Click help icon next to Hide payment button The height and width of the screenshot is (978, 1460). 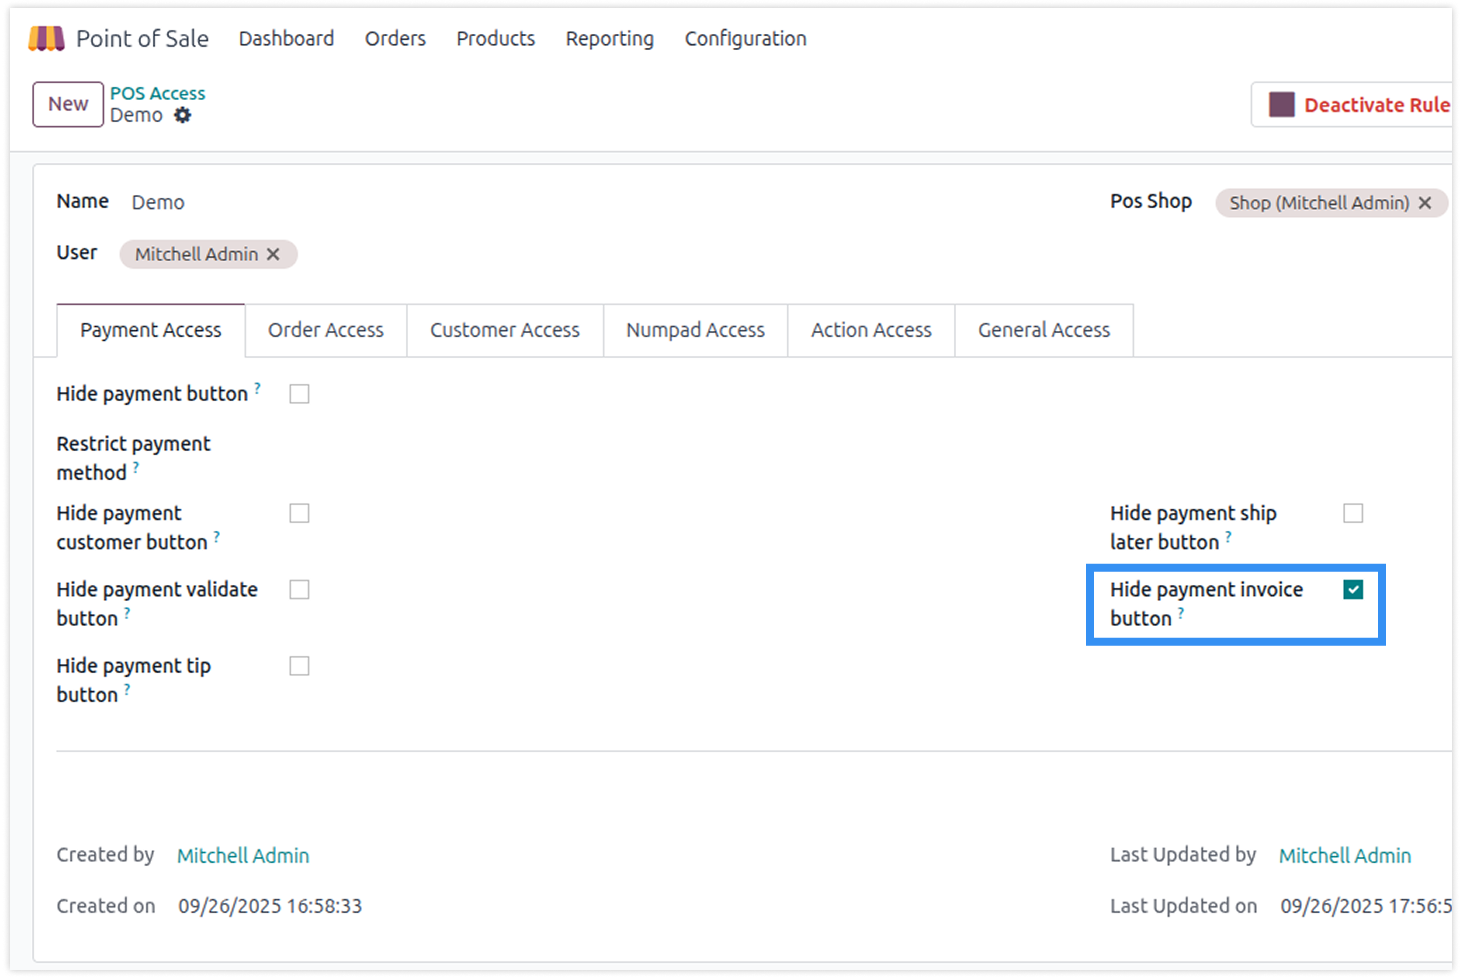pos(257,388)
